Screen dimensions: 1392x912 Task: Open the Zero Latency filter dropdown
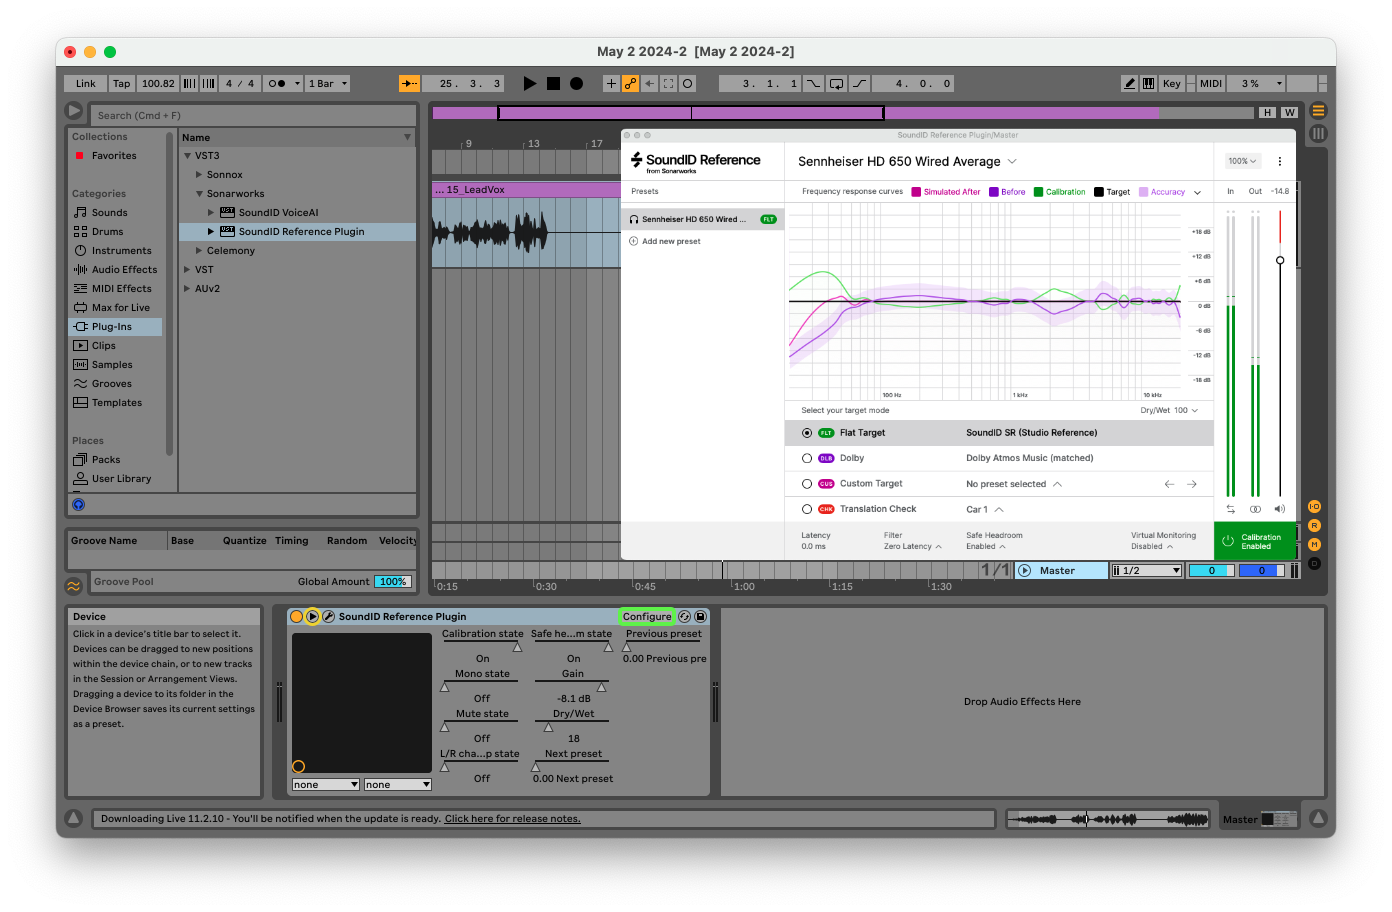[912, 547]
